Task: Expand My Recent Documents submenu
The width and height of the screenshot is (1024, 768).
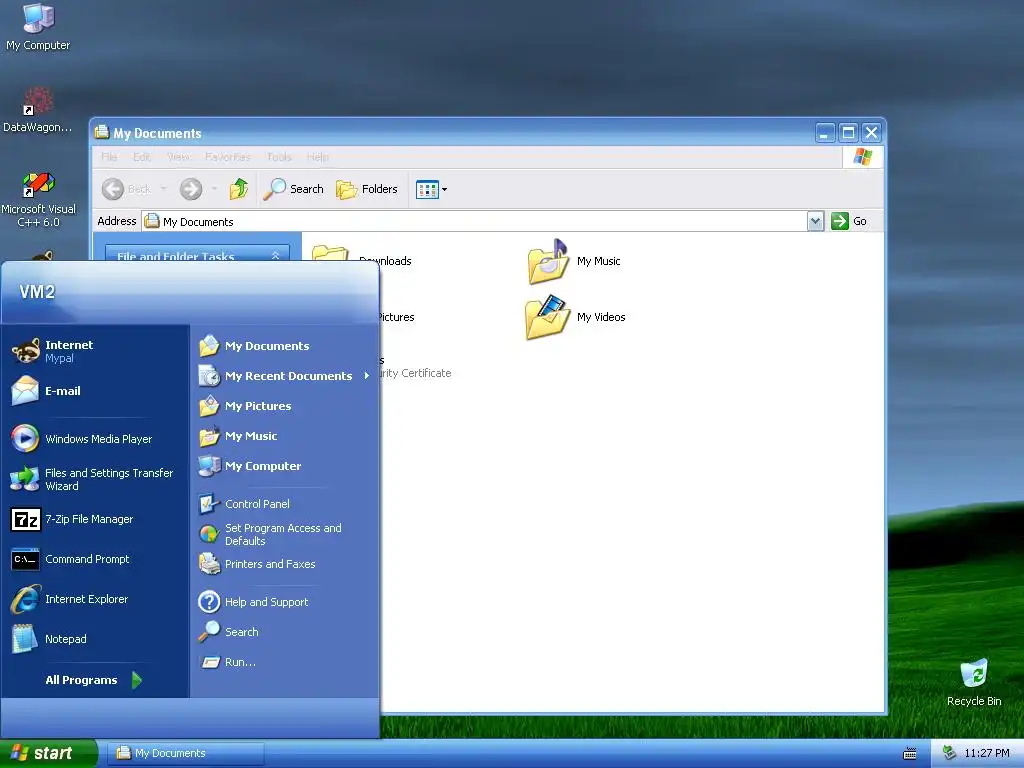Action: [285, 376]
